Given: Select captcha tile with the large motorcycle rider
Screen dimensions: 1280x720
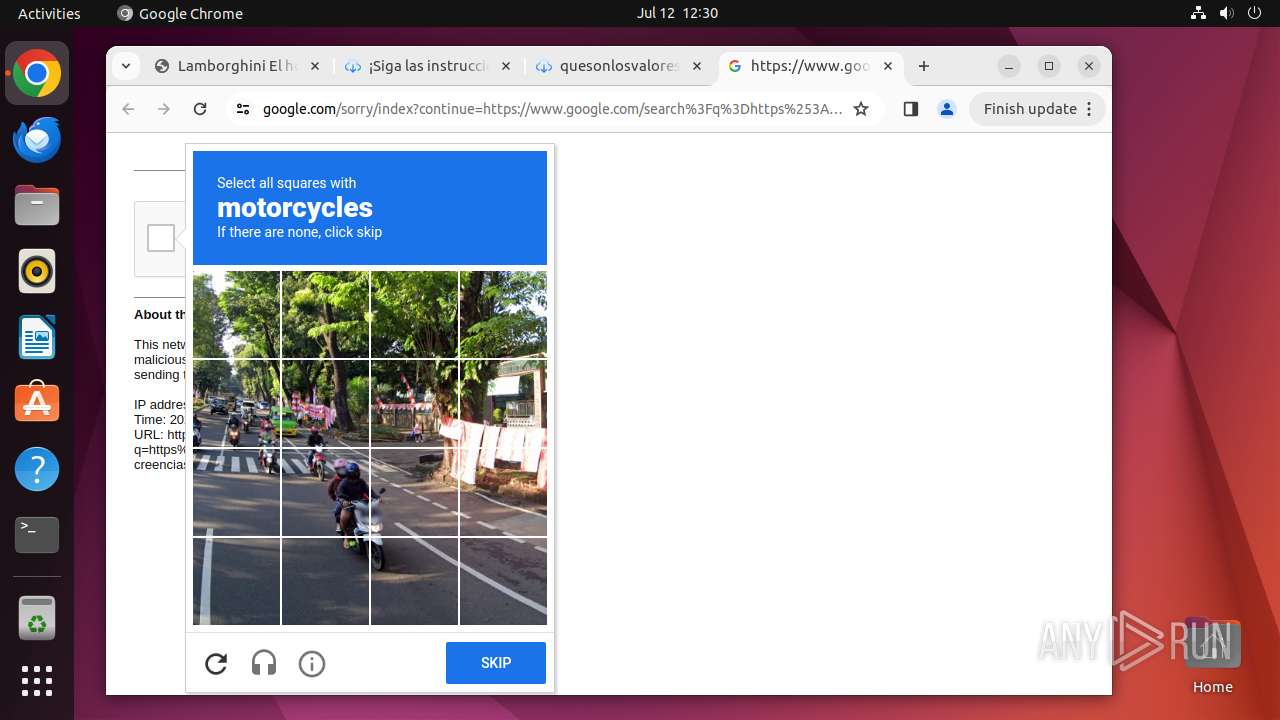Looking at the screenshot, I should 325,492.
